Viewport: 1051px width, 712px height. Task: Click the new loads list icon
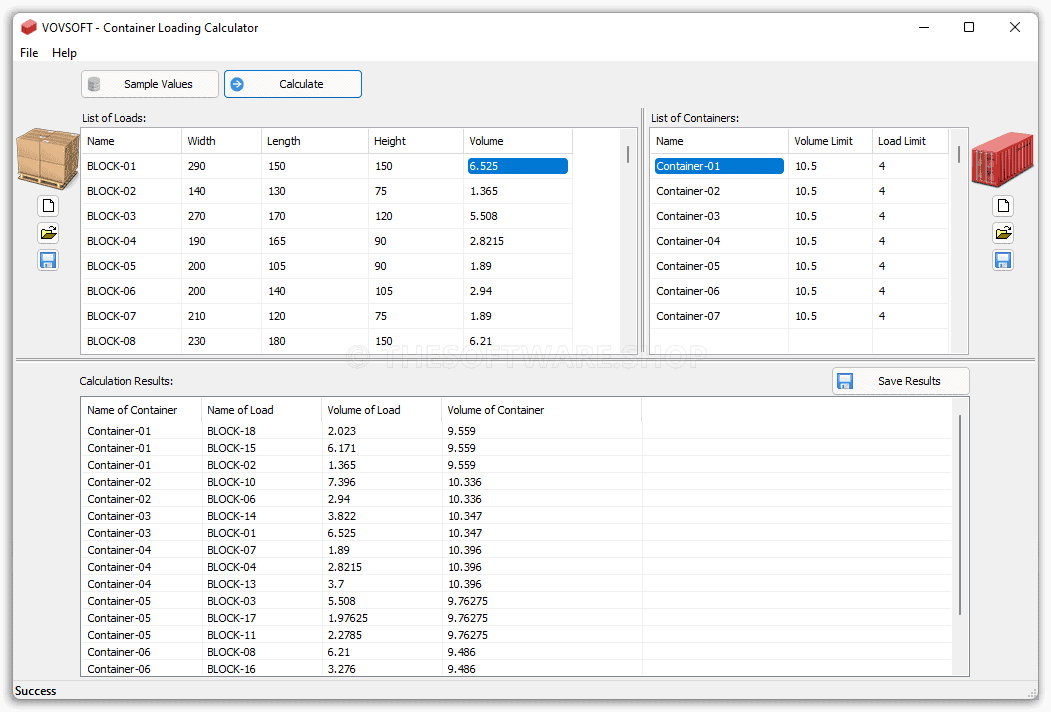[48, 206]
